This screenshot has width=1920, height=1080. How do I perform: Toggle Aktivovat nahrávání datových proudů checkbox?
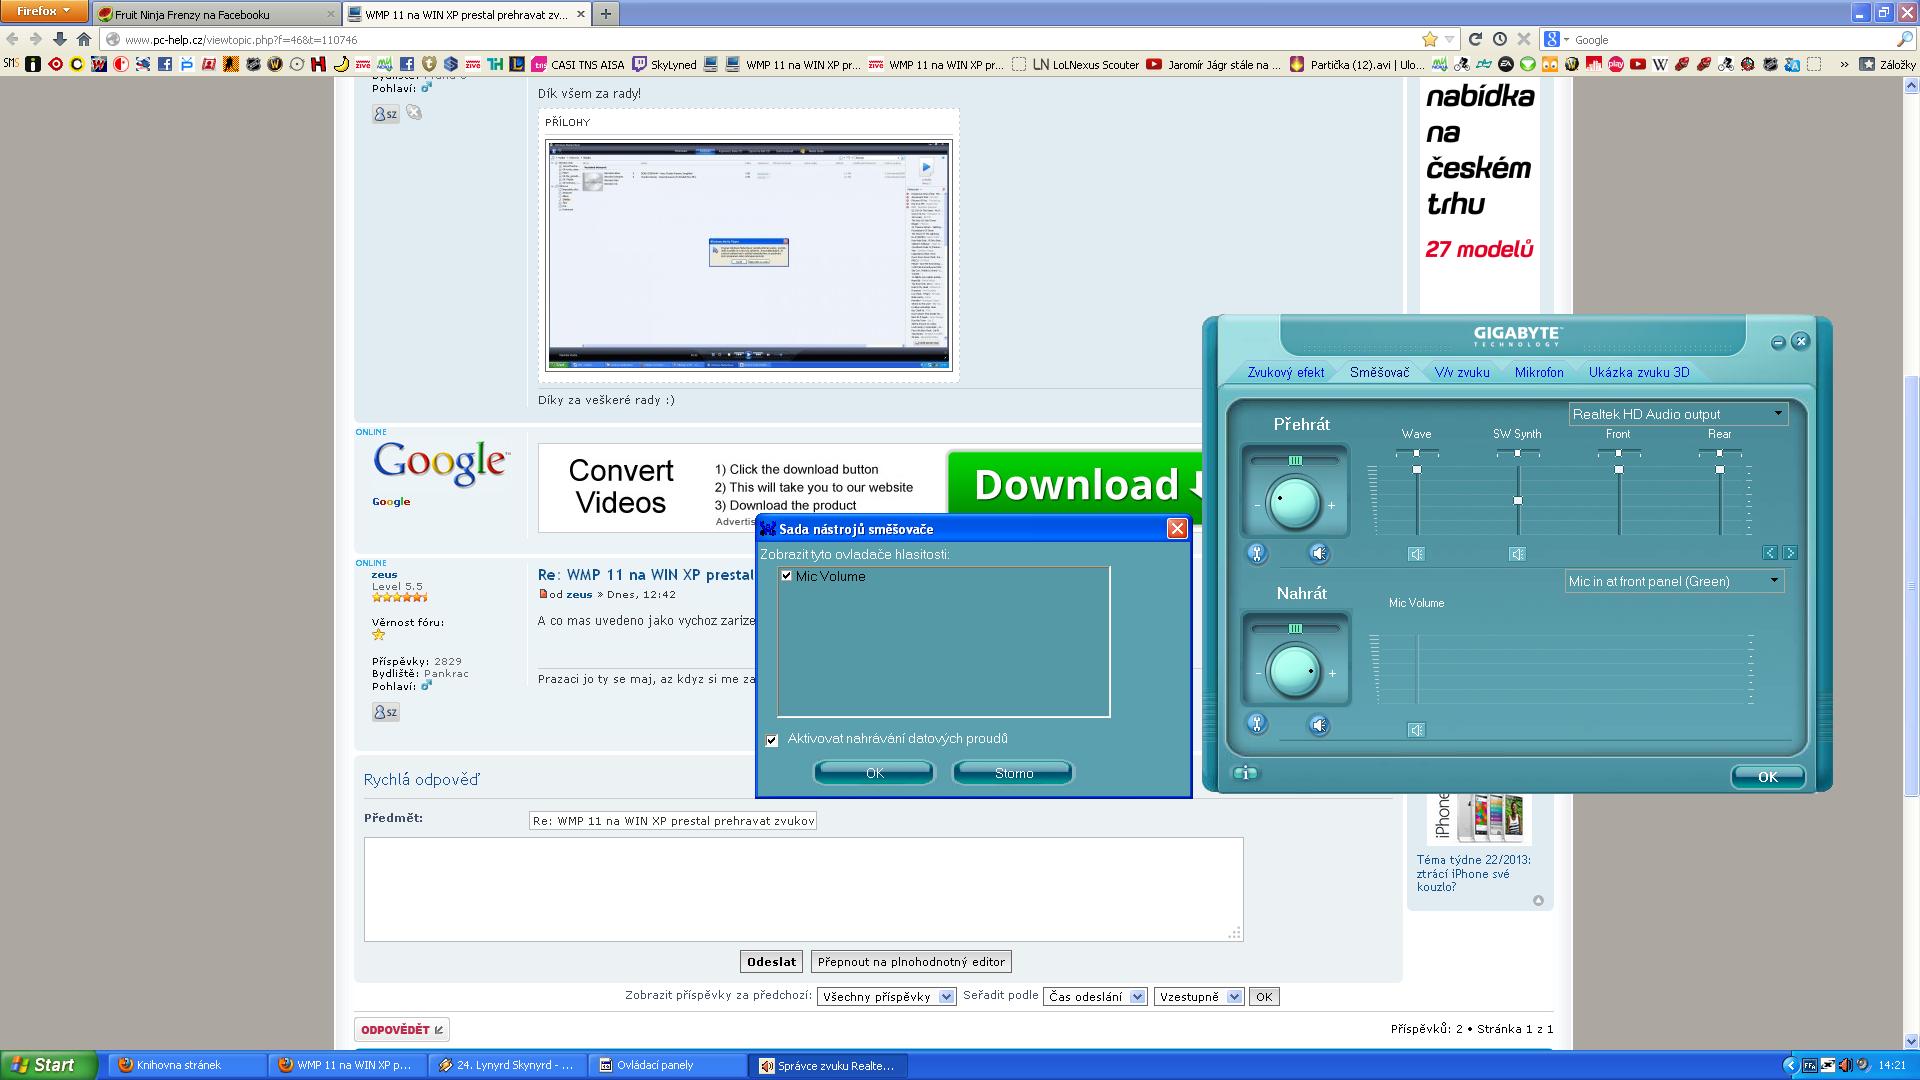(772, 740)
